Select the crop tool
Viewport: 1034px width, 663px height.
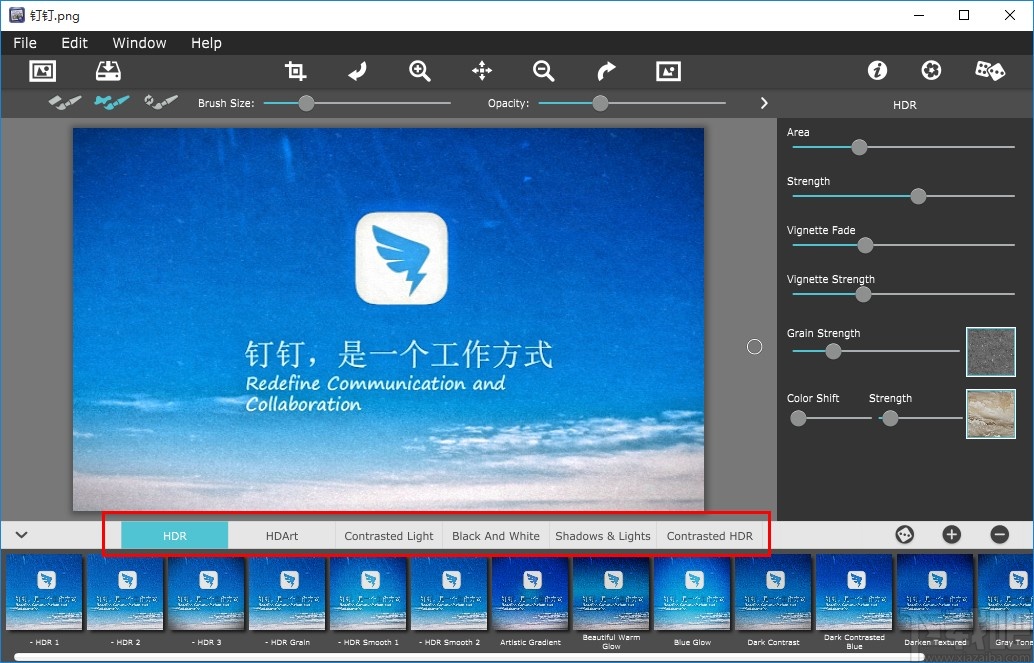pos(295,71)
